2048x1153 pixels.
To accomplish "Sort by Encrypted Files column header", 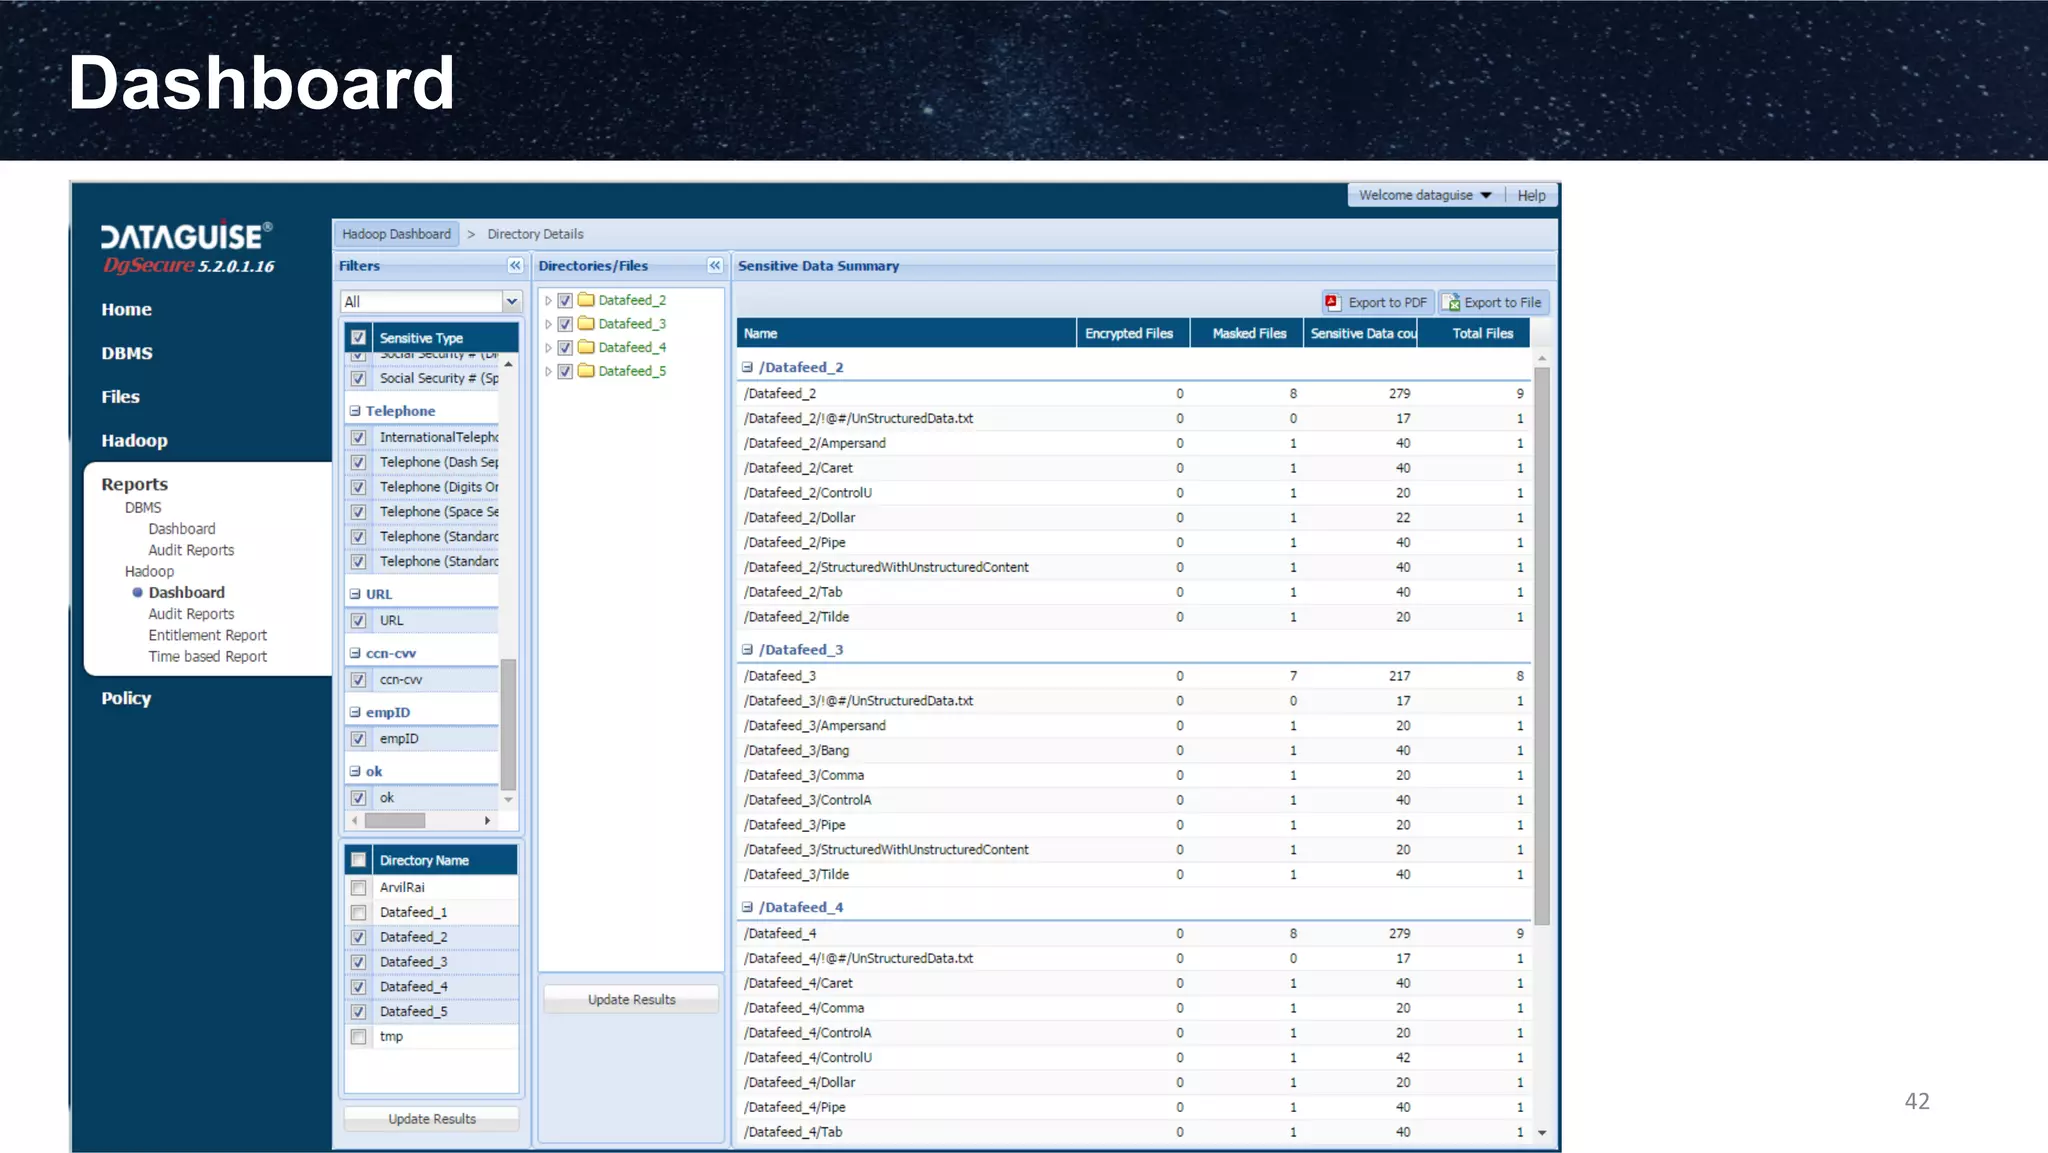I will point(1133,333).
